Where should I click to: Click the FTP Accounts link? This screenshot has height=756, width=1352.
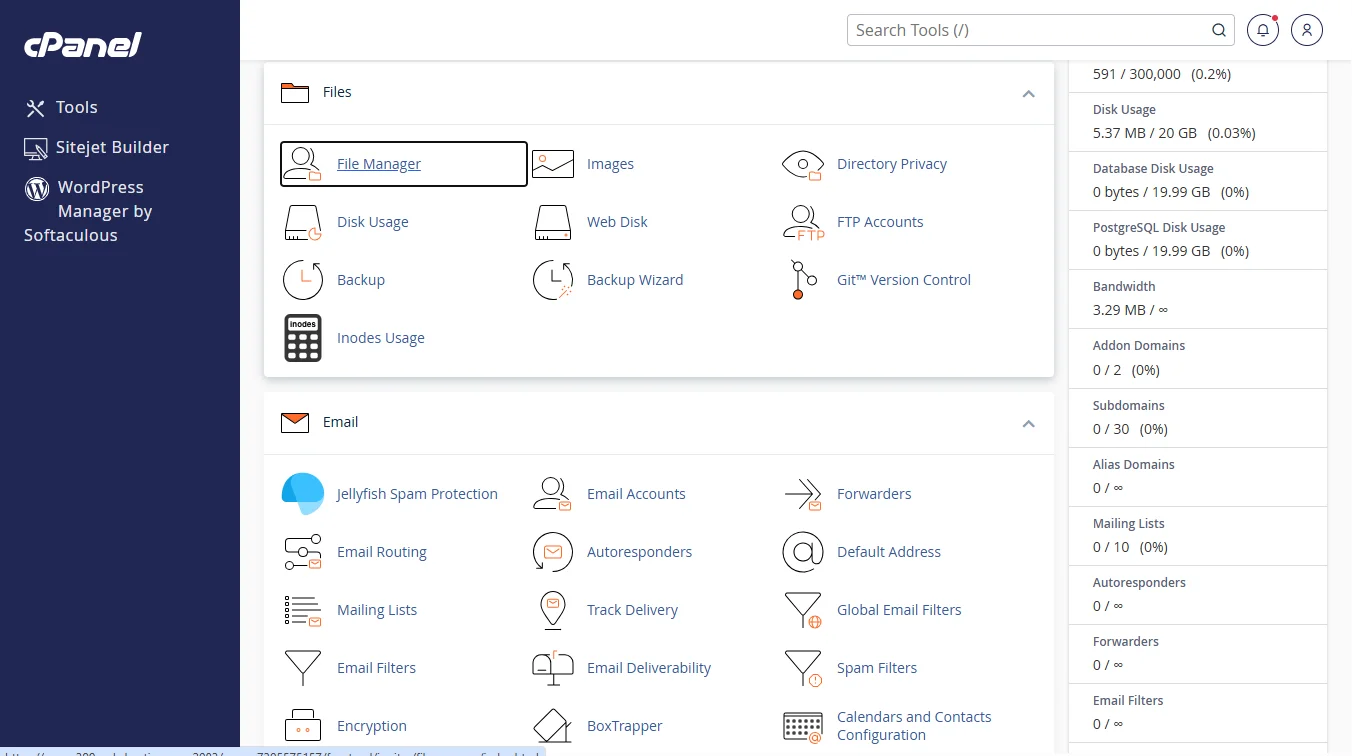880,222
